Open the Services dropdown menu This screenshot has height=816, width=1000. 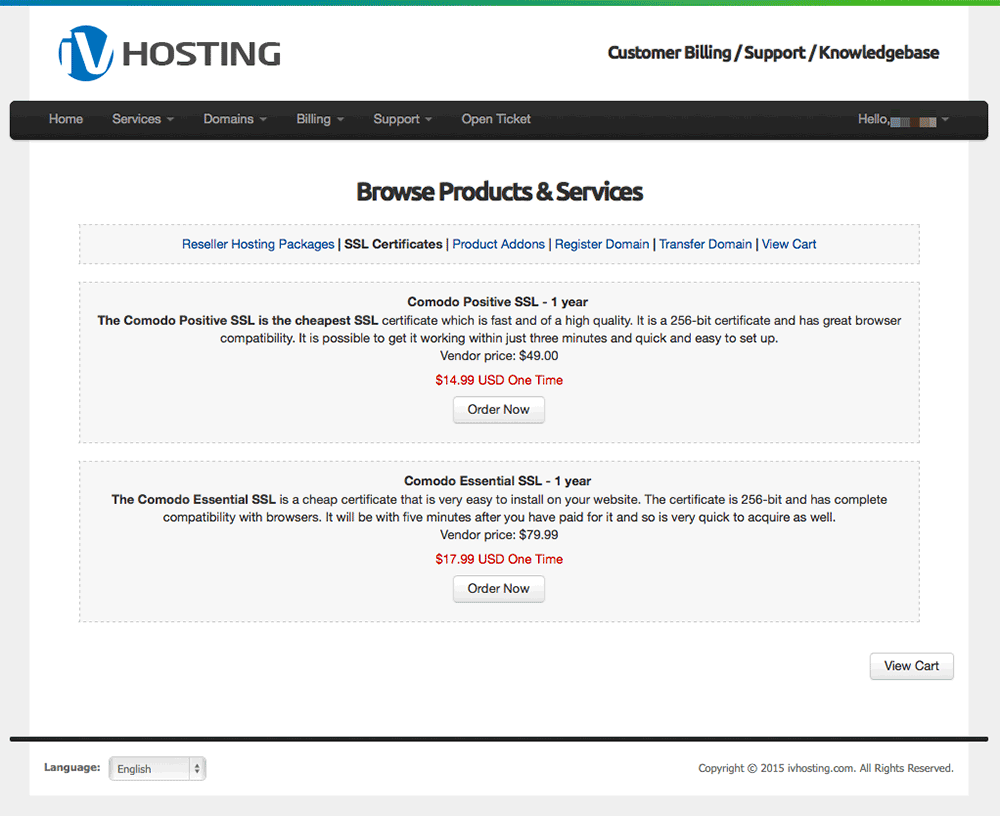coord(143,119)
